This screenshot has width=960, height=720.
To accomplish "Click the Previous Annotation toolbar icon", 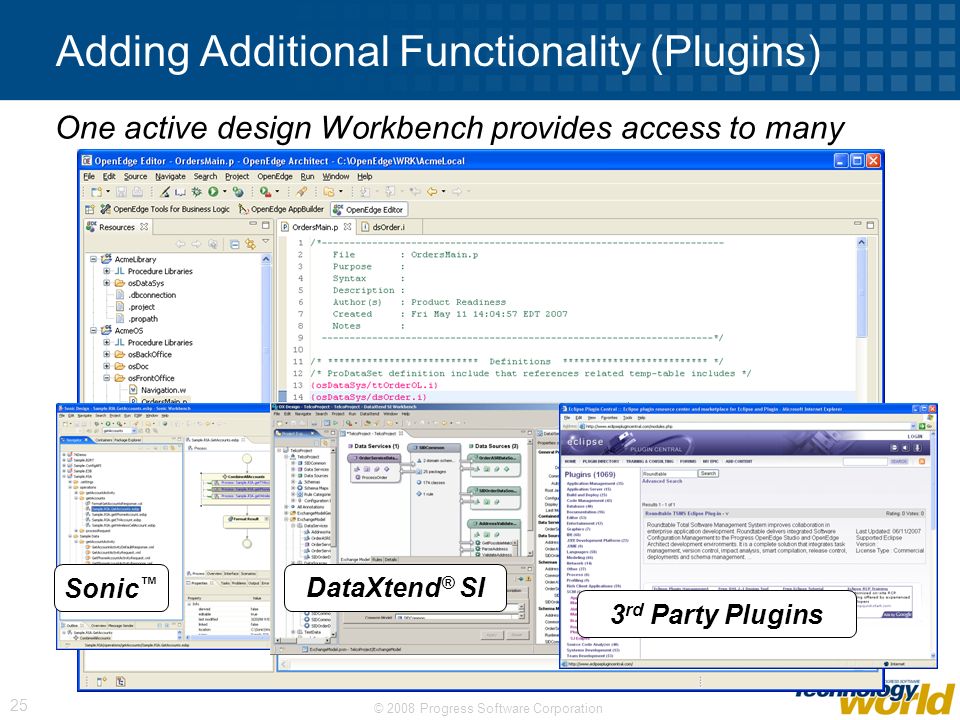I will point(390,192).
